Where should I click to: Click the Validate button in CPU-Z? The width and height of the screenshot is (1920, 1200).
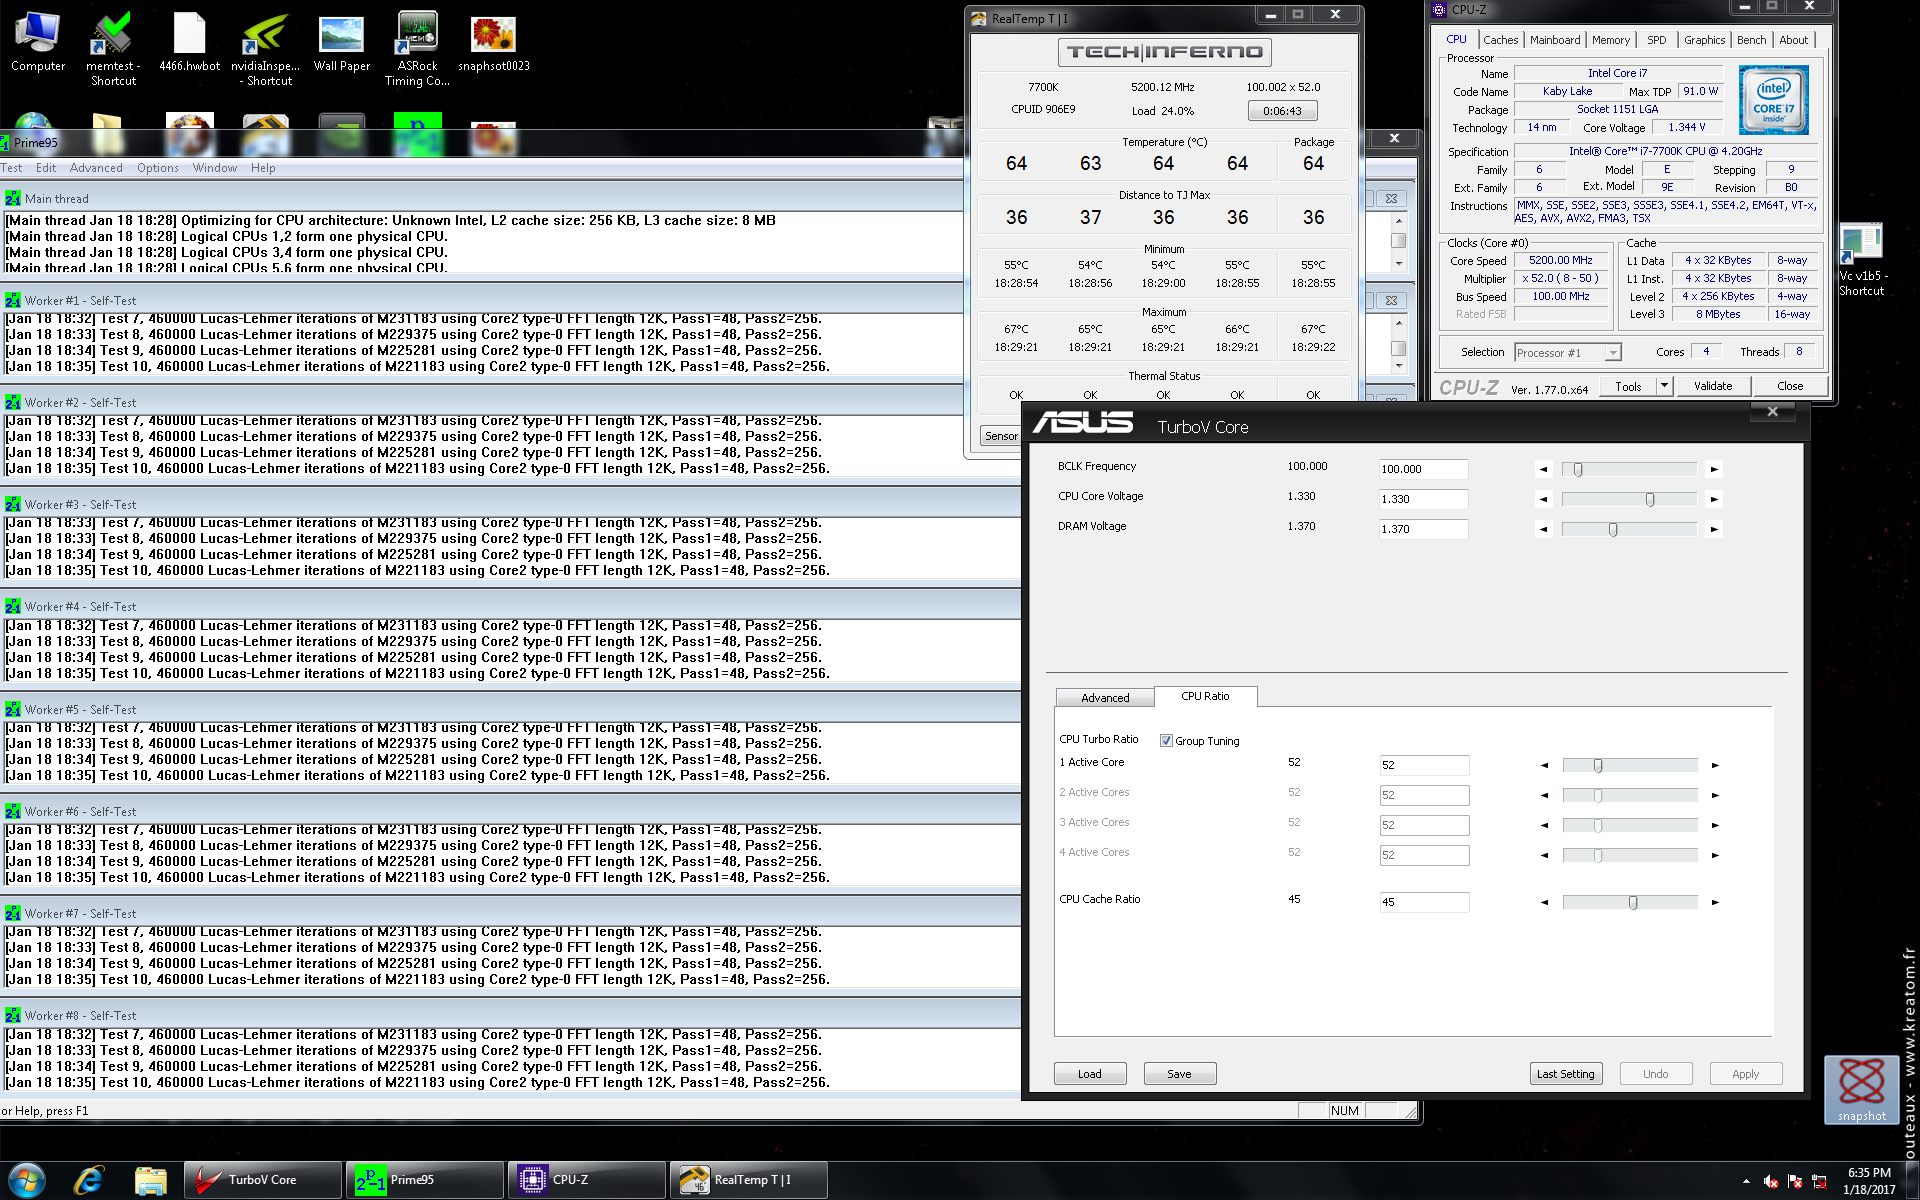coord(1713,386)
